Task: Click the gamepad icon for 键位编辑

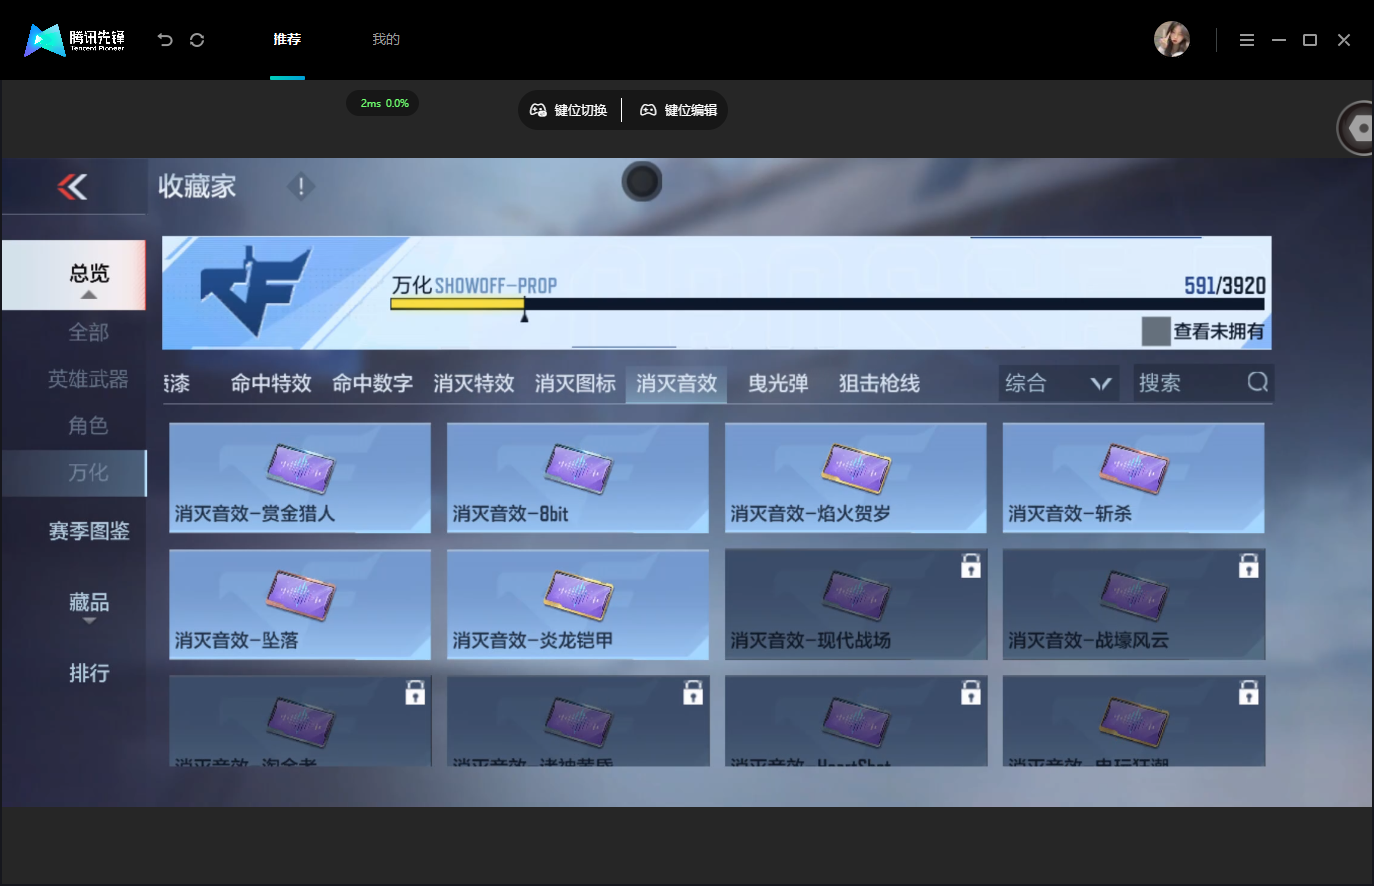Action: click(648, 110)
